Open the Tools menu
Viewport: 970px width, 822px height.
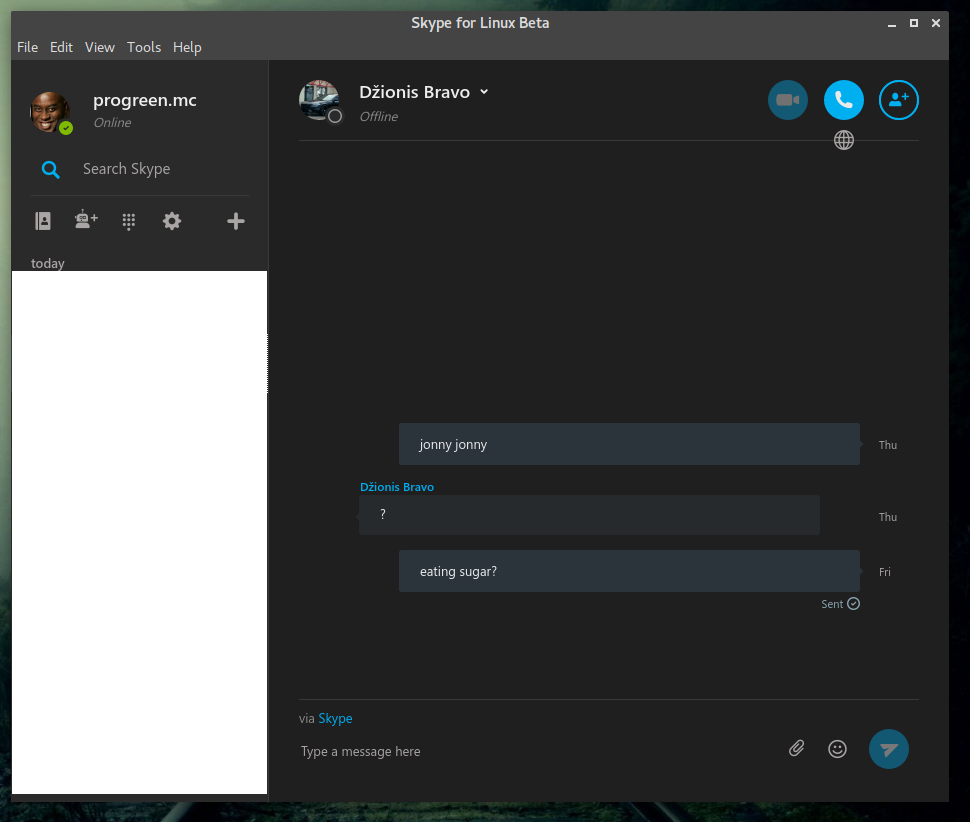click(144, 47)
